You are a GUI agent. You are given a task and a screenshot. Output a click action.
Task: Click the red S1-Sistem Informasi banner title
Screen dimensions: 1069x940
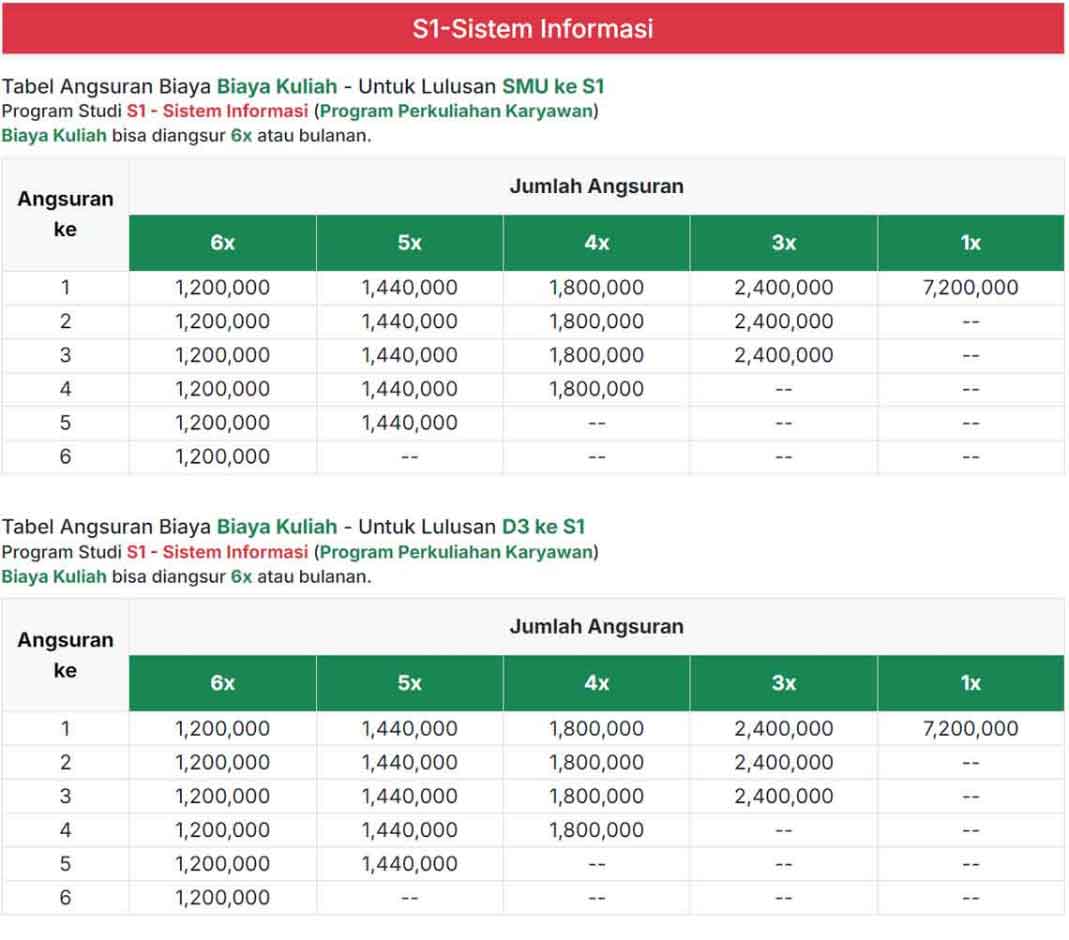click(x=532, y=29)
